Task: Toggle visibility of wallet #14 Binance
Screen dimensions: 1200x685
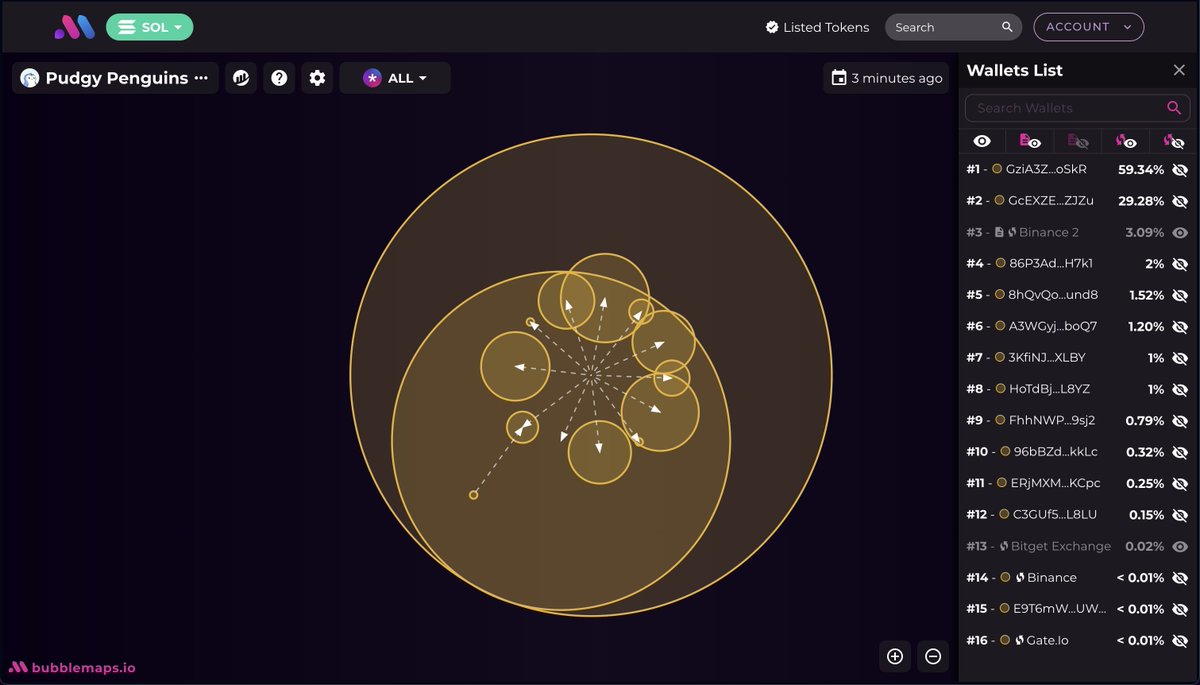Action: [1180, 577]
